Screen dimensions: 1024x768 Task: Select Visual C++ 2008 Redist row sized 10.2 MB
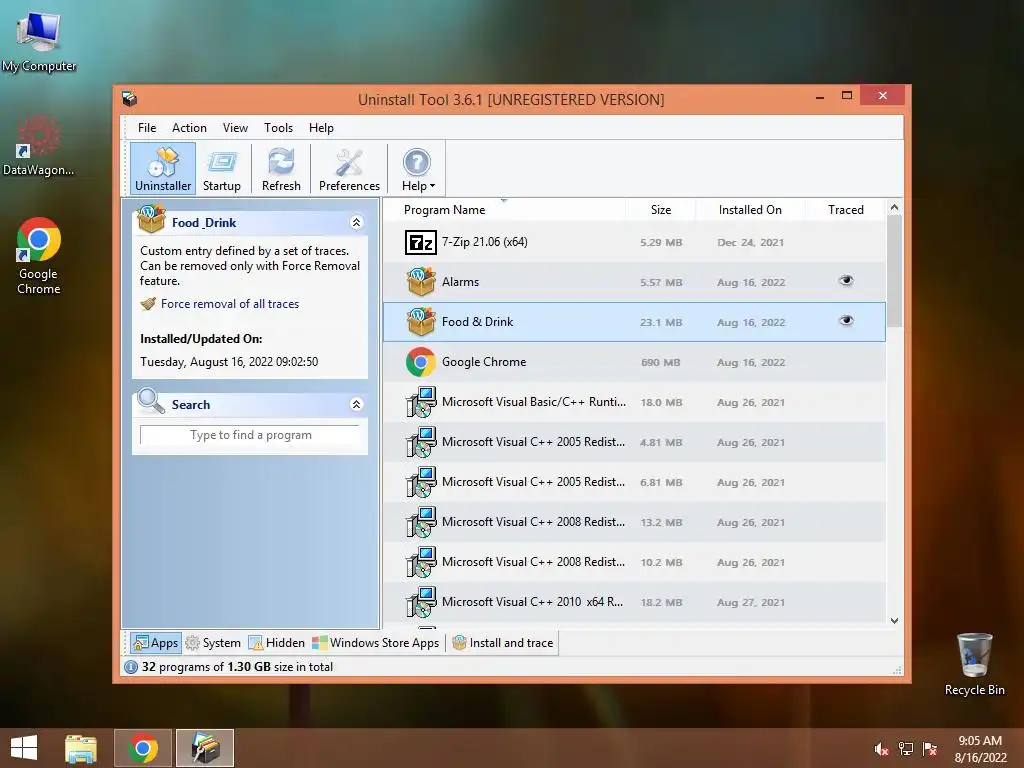(x=634, y=562)
